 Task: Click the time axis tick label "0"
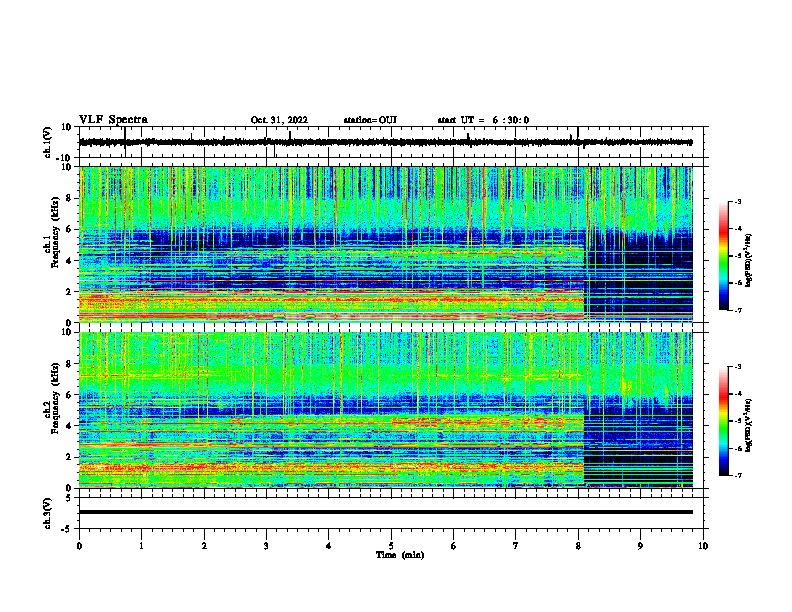[x=79, y=546]
